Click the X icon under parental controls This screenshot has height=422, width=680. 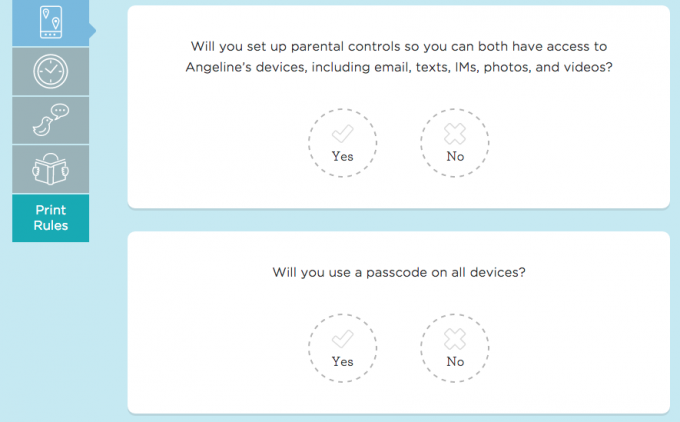[455, 134]
